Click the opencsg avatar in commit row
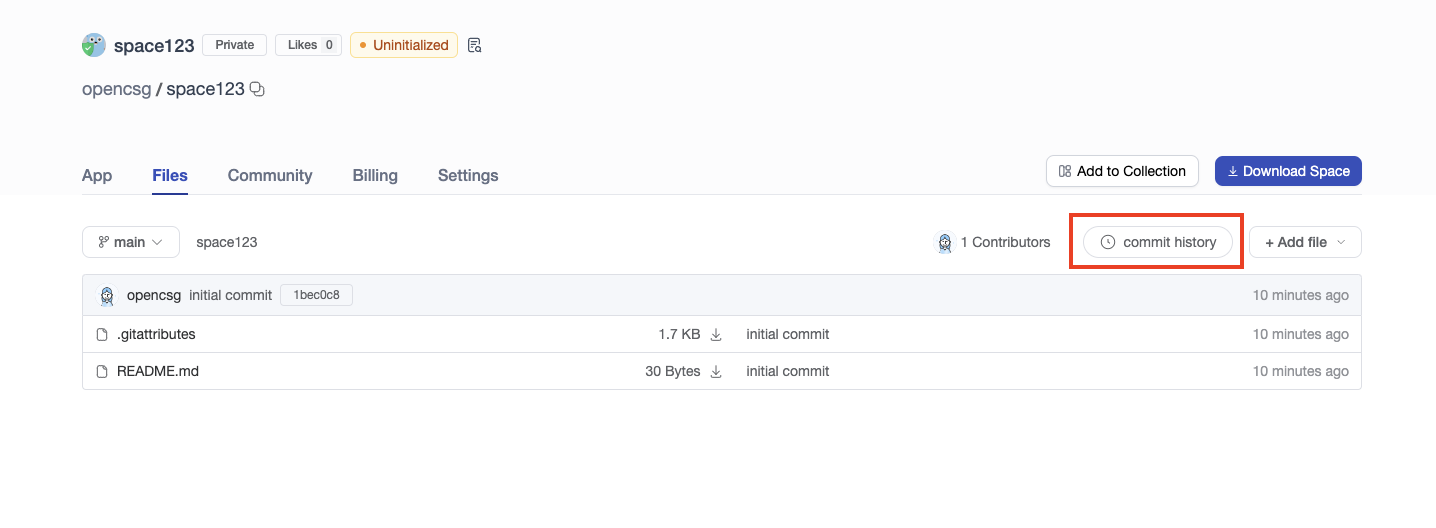Screen dimensions: 1436x528 coord(107,296)
